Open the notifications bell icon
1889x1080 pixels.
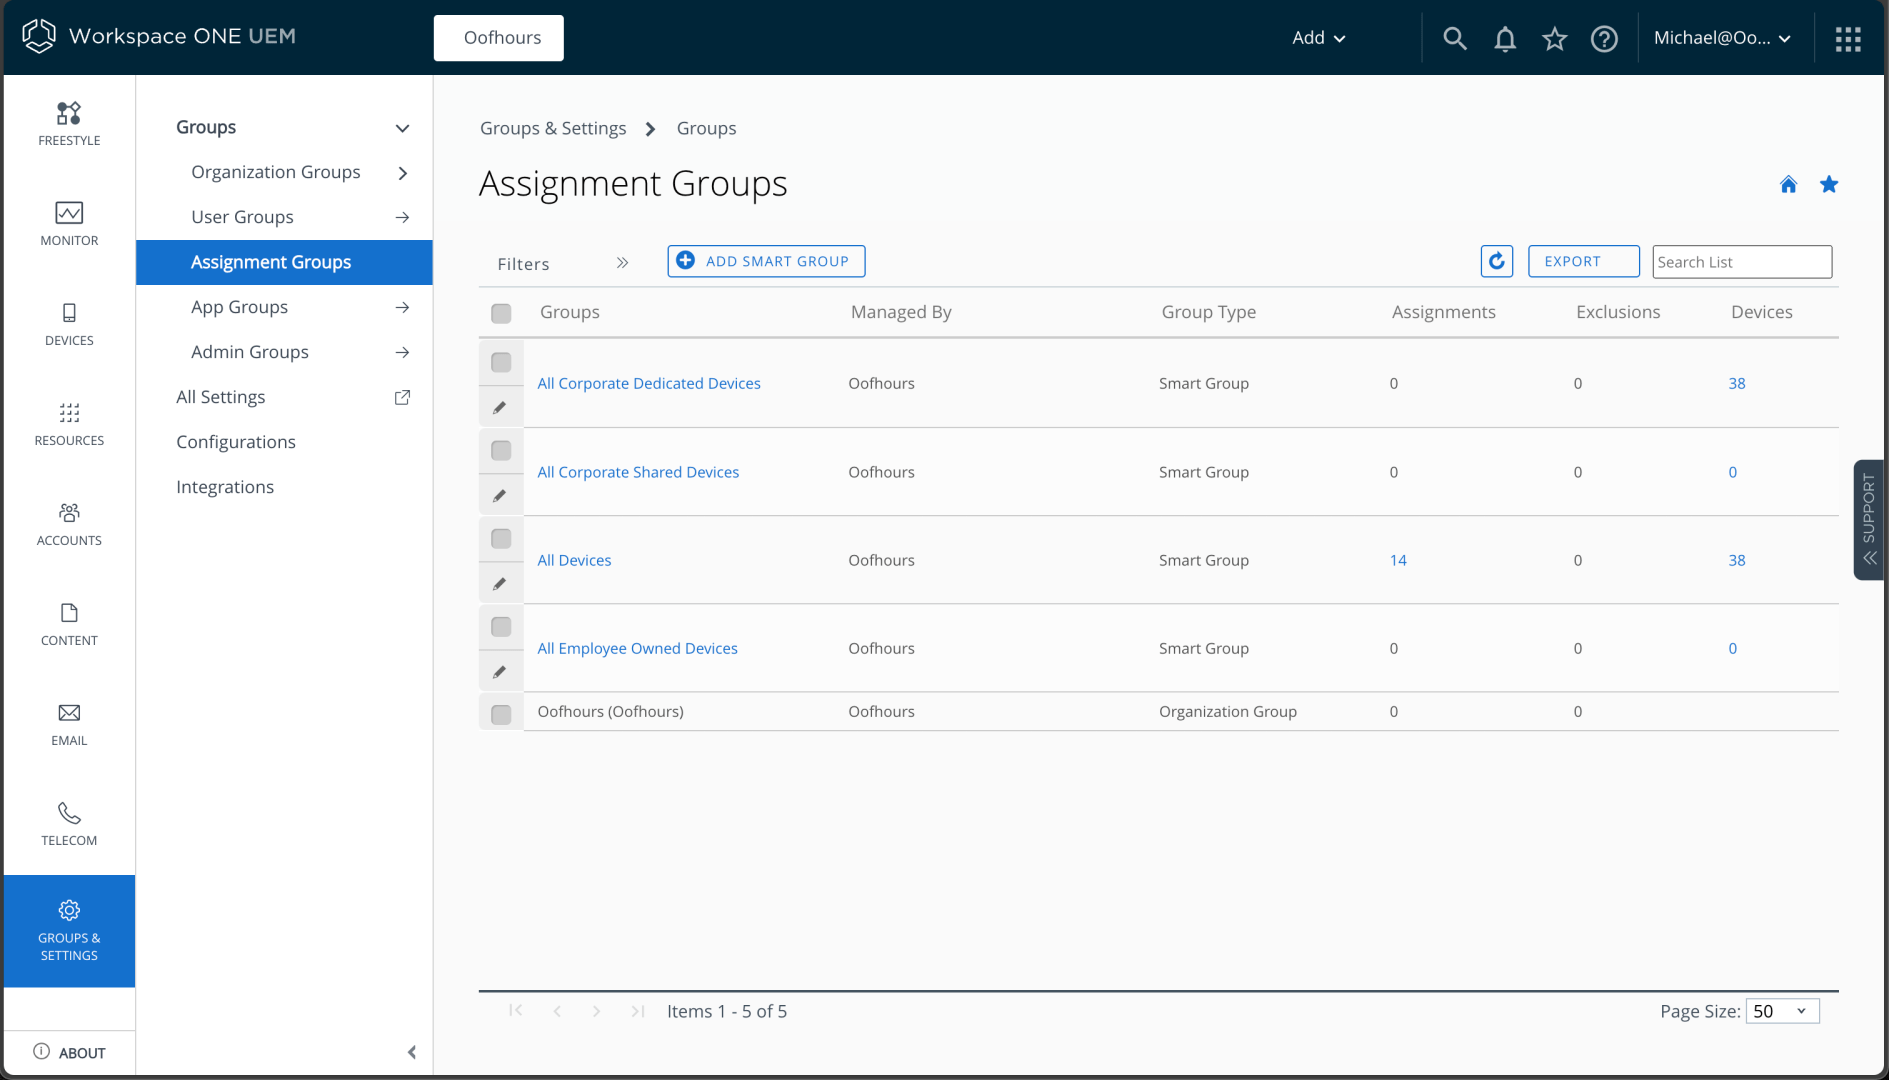(1504, 38)
